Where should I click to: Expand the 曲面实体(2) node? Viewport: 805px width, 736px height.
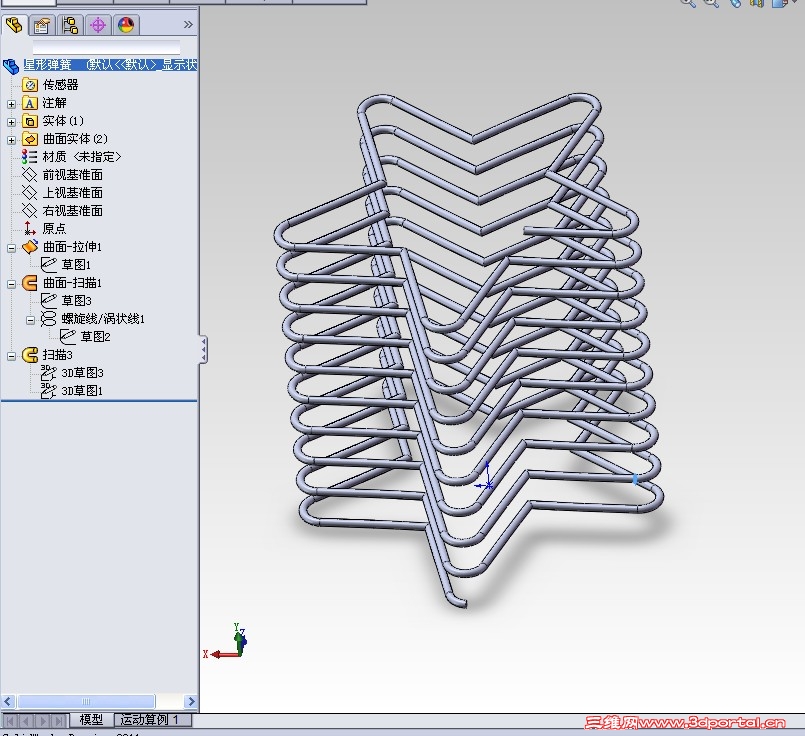pos(11,140)
